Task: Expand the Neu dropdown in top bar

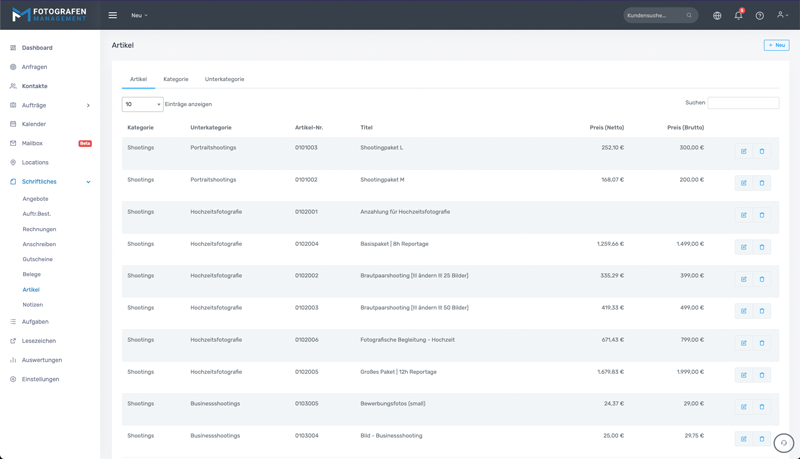Action: click(x=139, y=15)
